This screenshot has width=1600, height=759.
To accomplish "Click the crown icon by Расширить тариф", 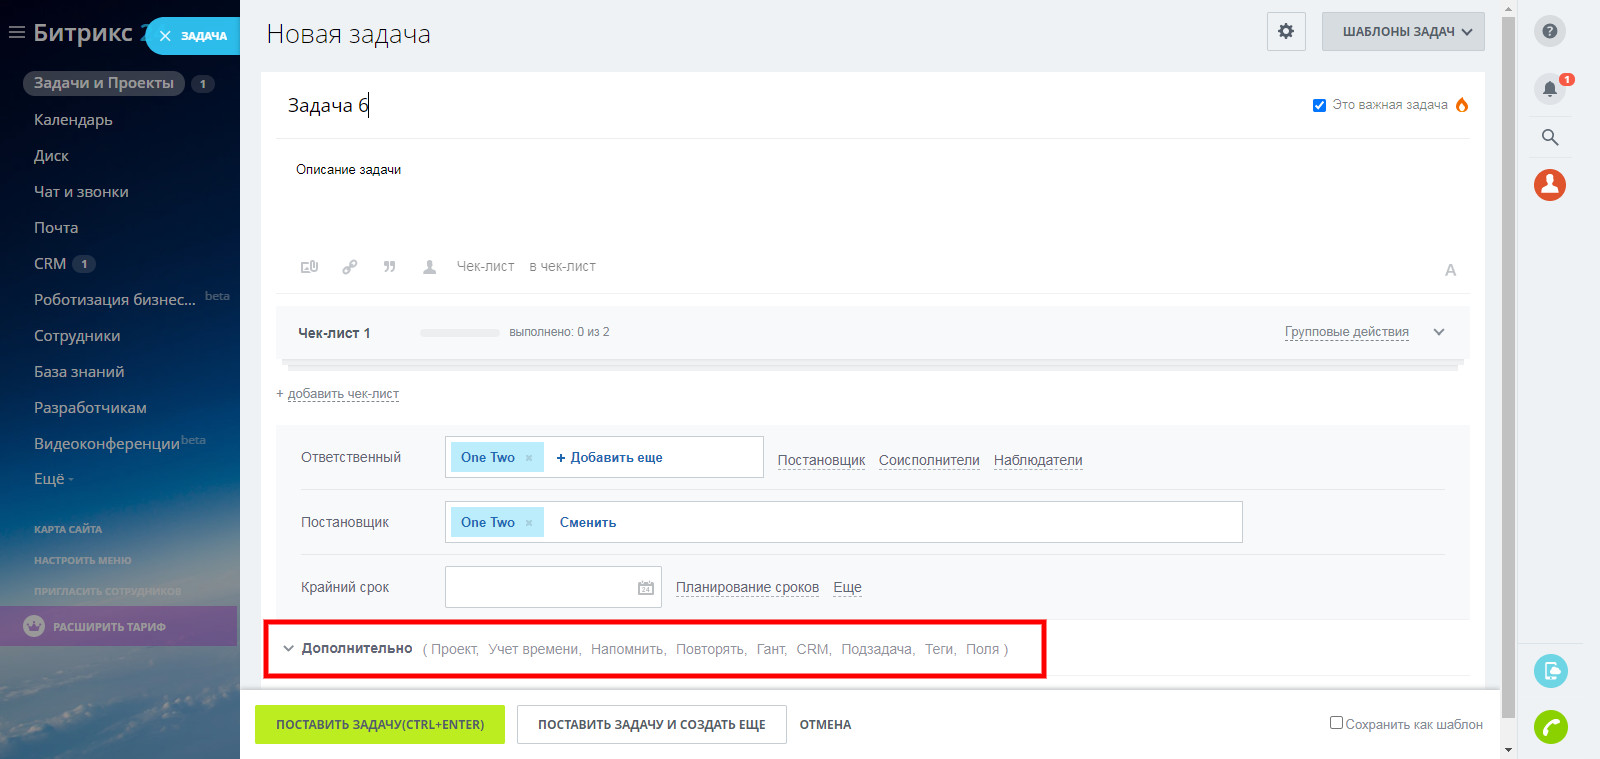I will pos(34,626).
